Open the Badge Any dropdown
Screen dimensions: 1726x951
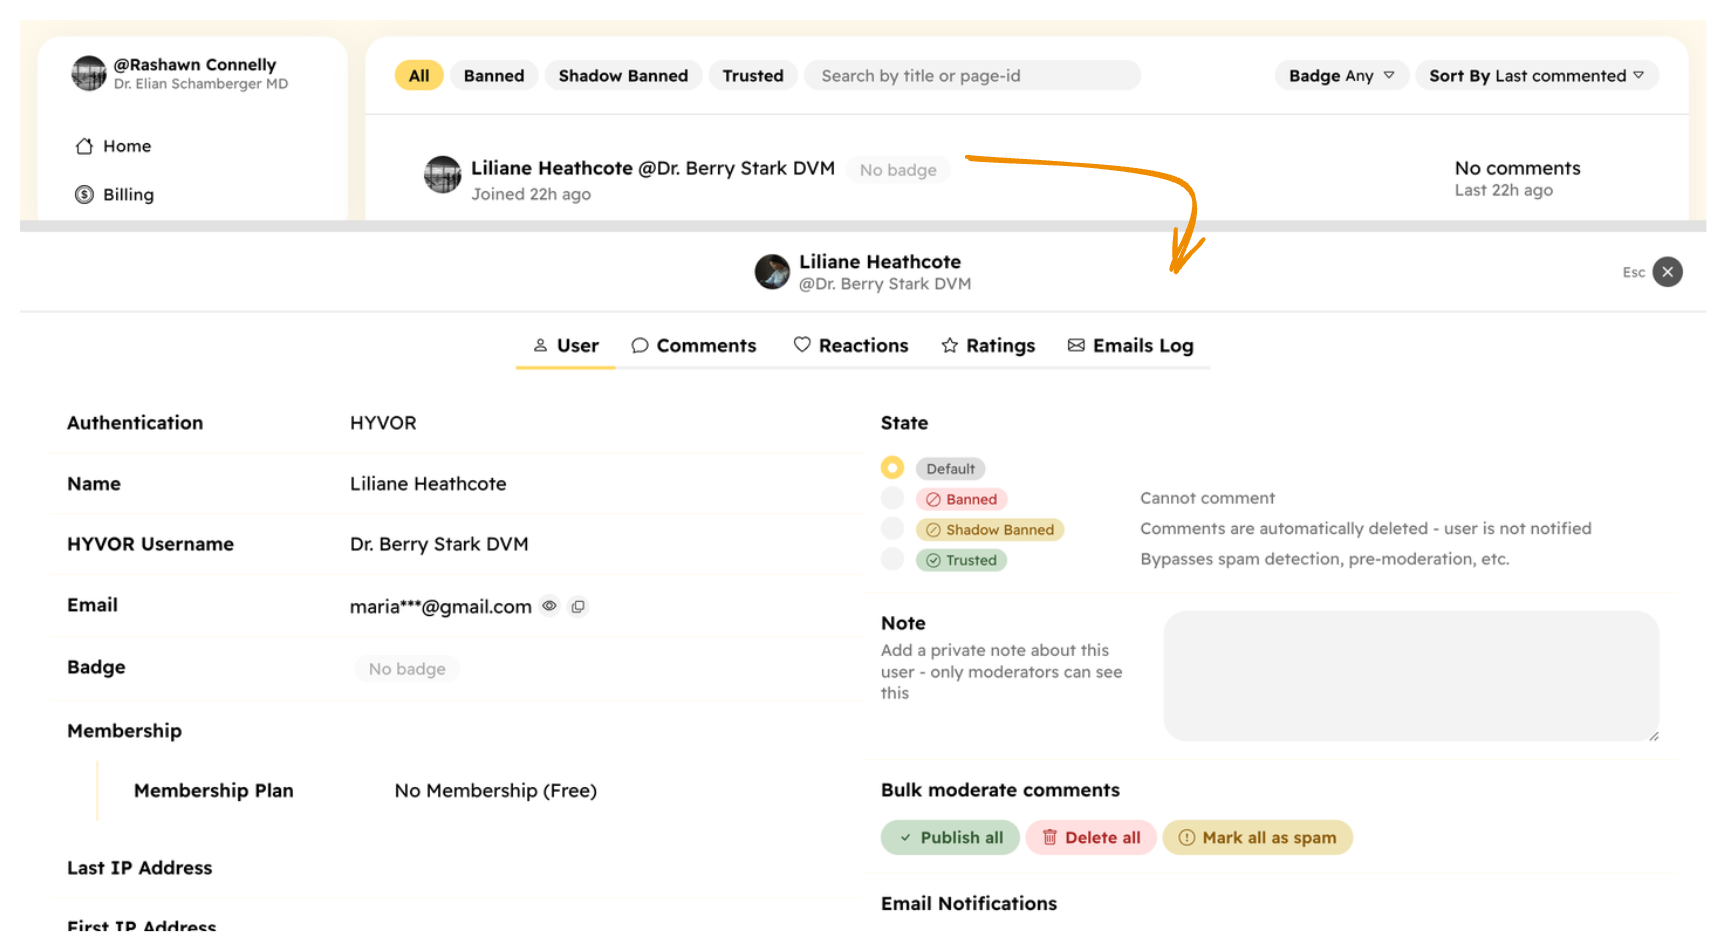click(x=1340, y=76)
